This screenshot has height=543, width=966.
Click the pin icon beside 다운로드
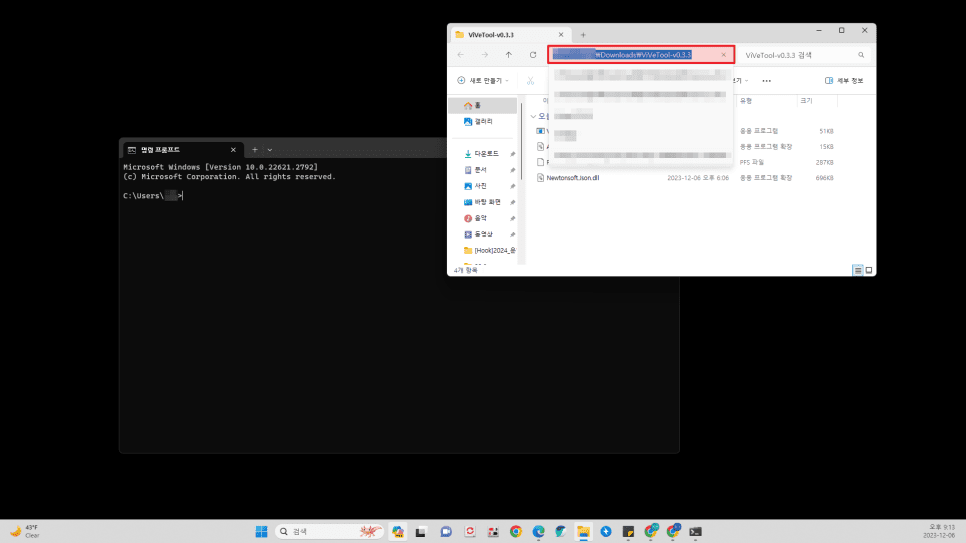point(512,154)
